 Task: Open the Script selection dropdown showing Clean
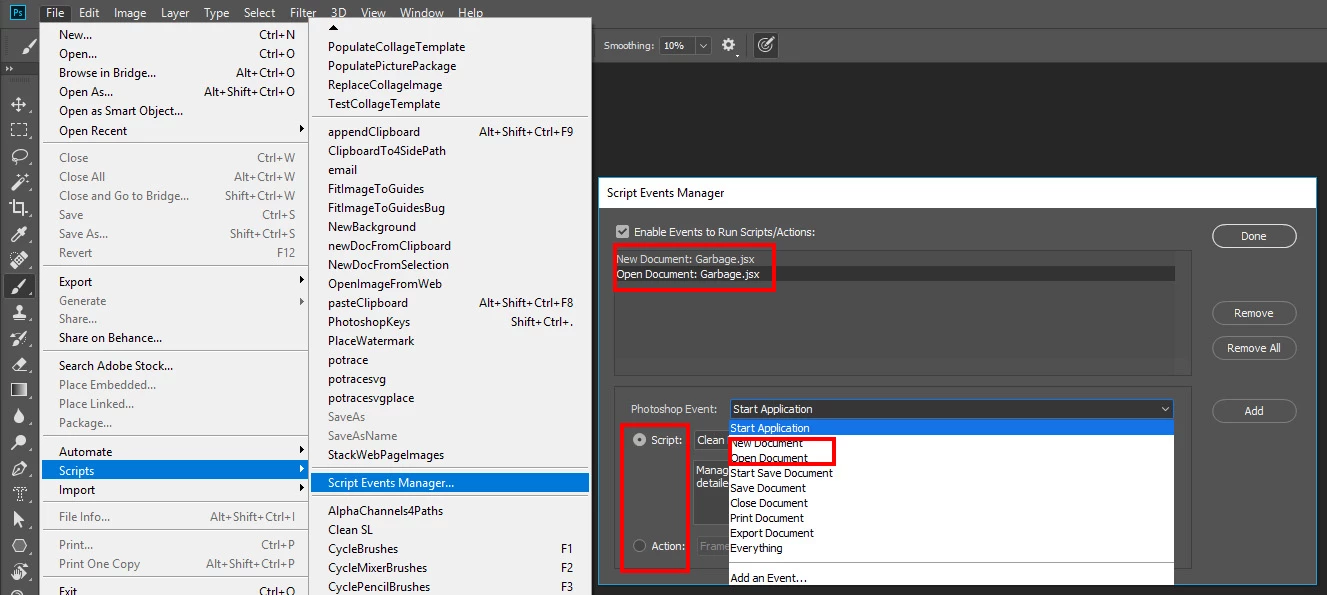712,440
